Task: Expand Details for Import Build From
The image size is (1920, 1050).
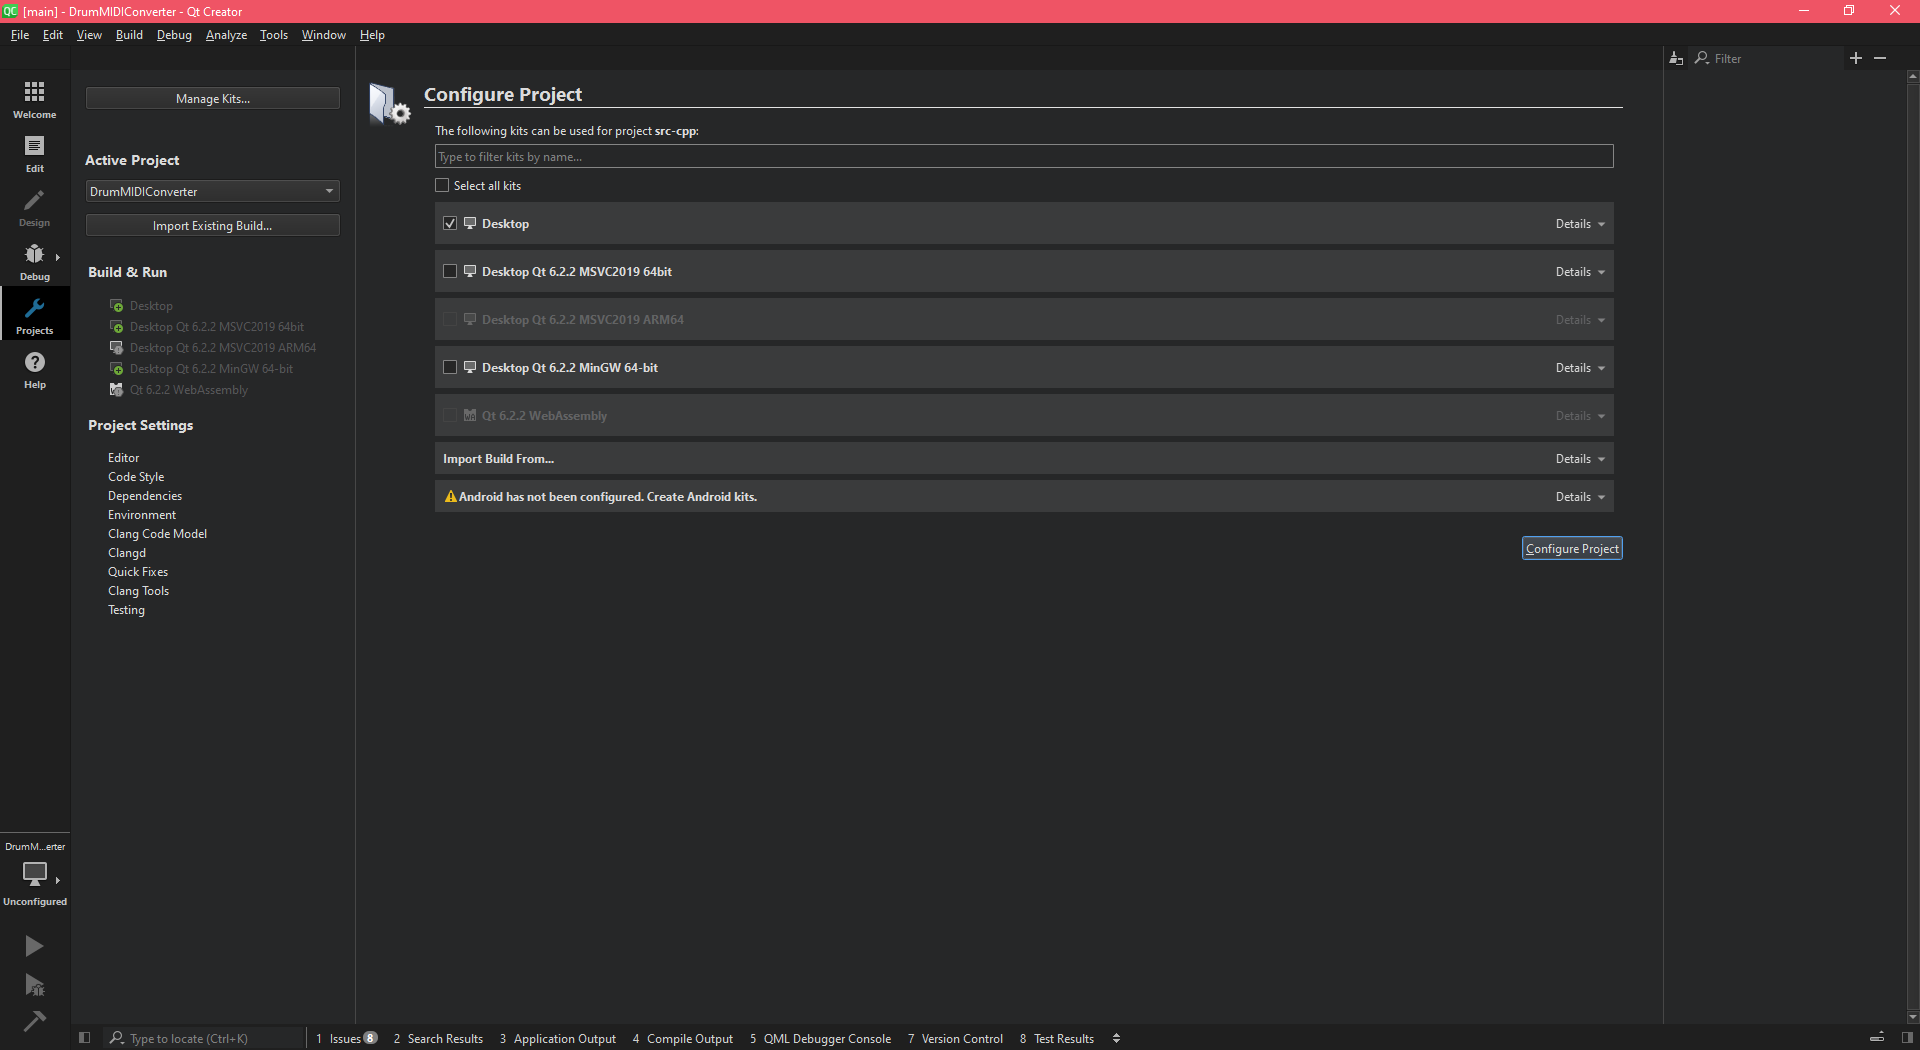Action: 1580,459
